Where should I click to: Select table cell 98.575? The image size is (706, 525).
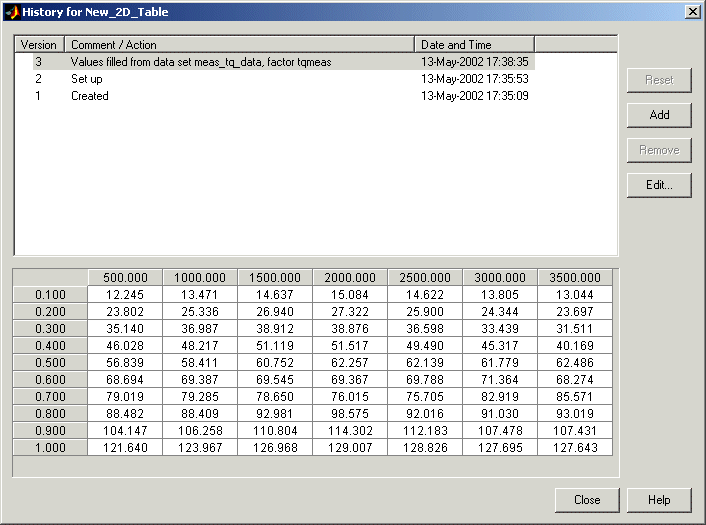(350, 413)
